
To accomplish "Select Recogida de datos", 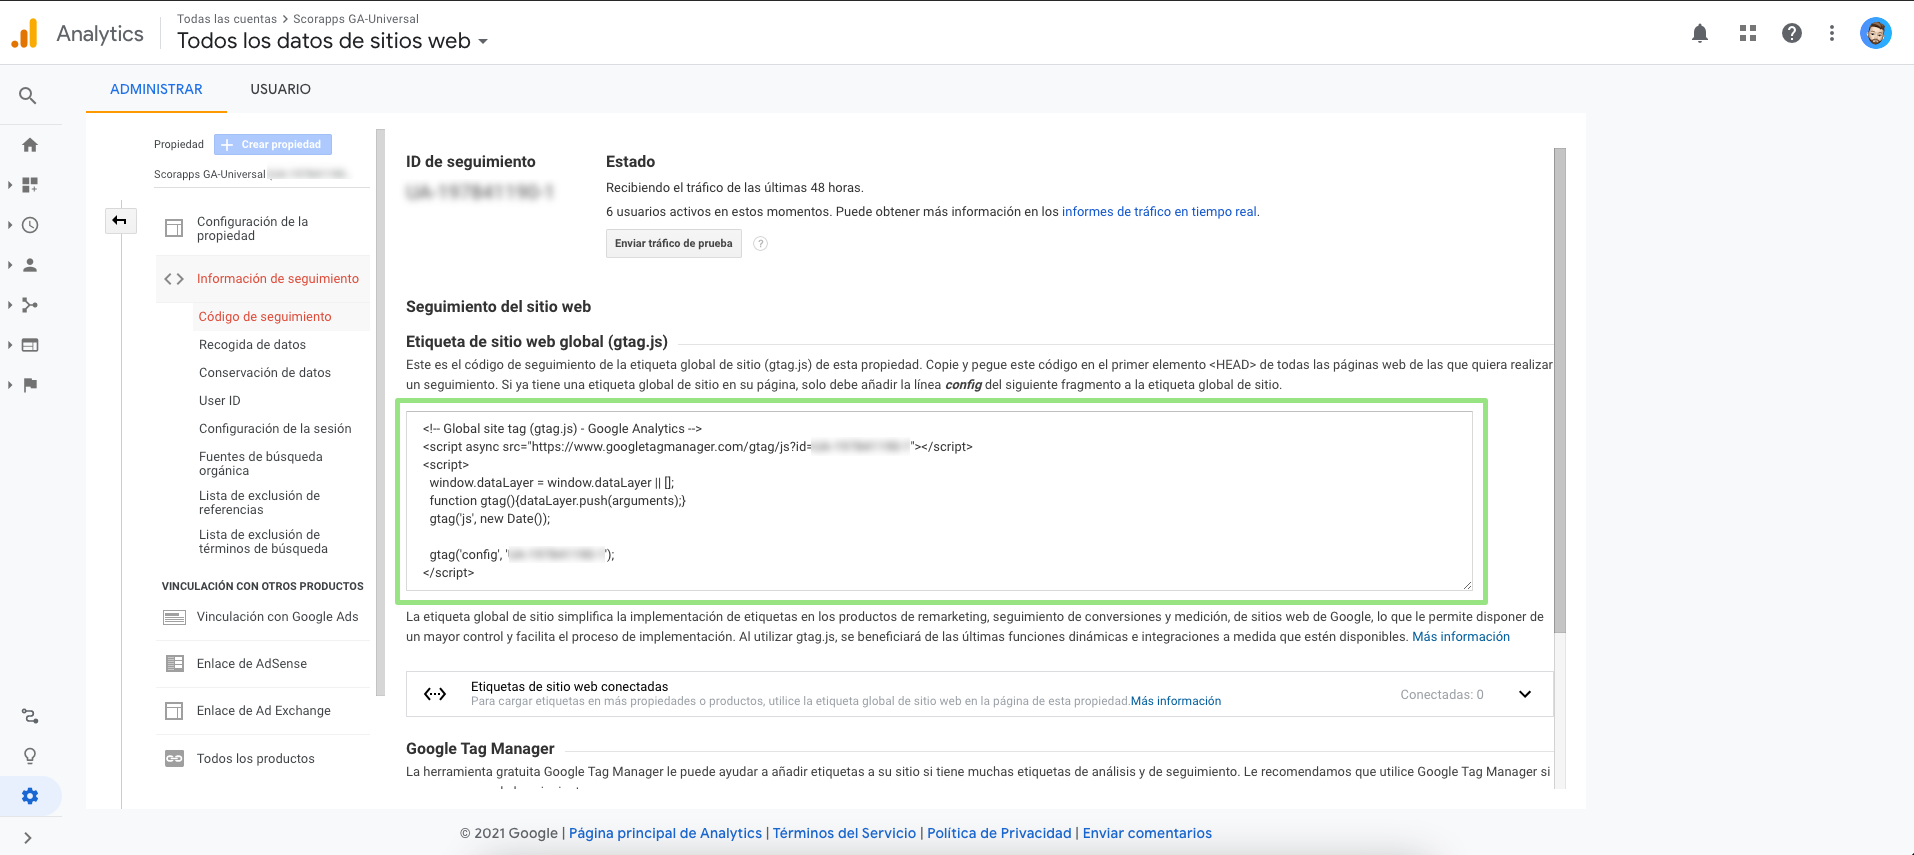I will click(x=252, y=345).
